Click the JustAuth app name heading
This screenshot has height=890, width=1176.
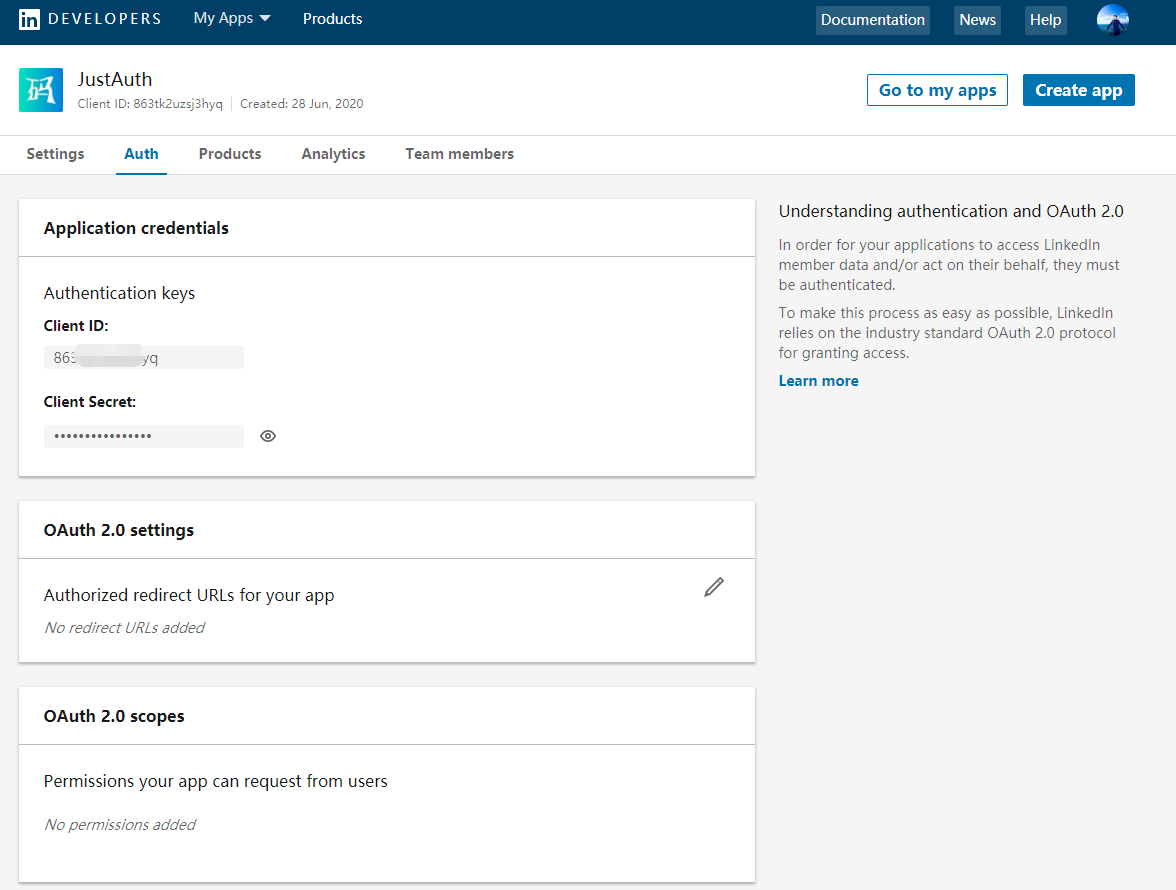pos(115,79)
